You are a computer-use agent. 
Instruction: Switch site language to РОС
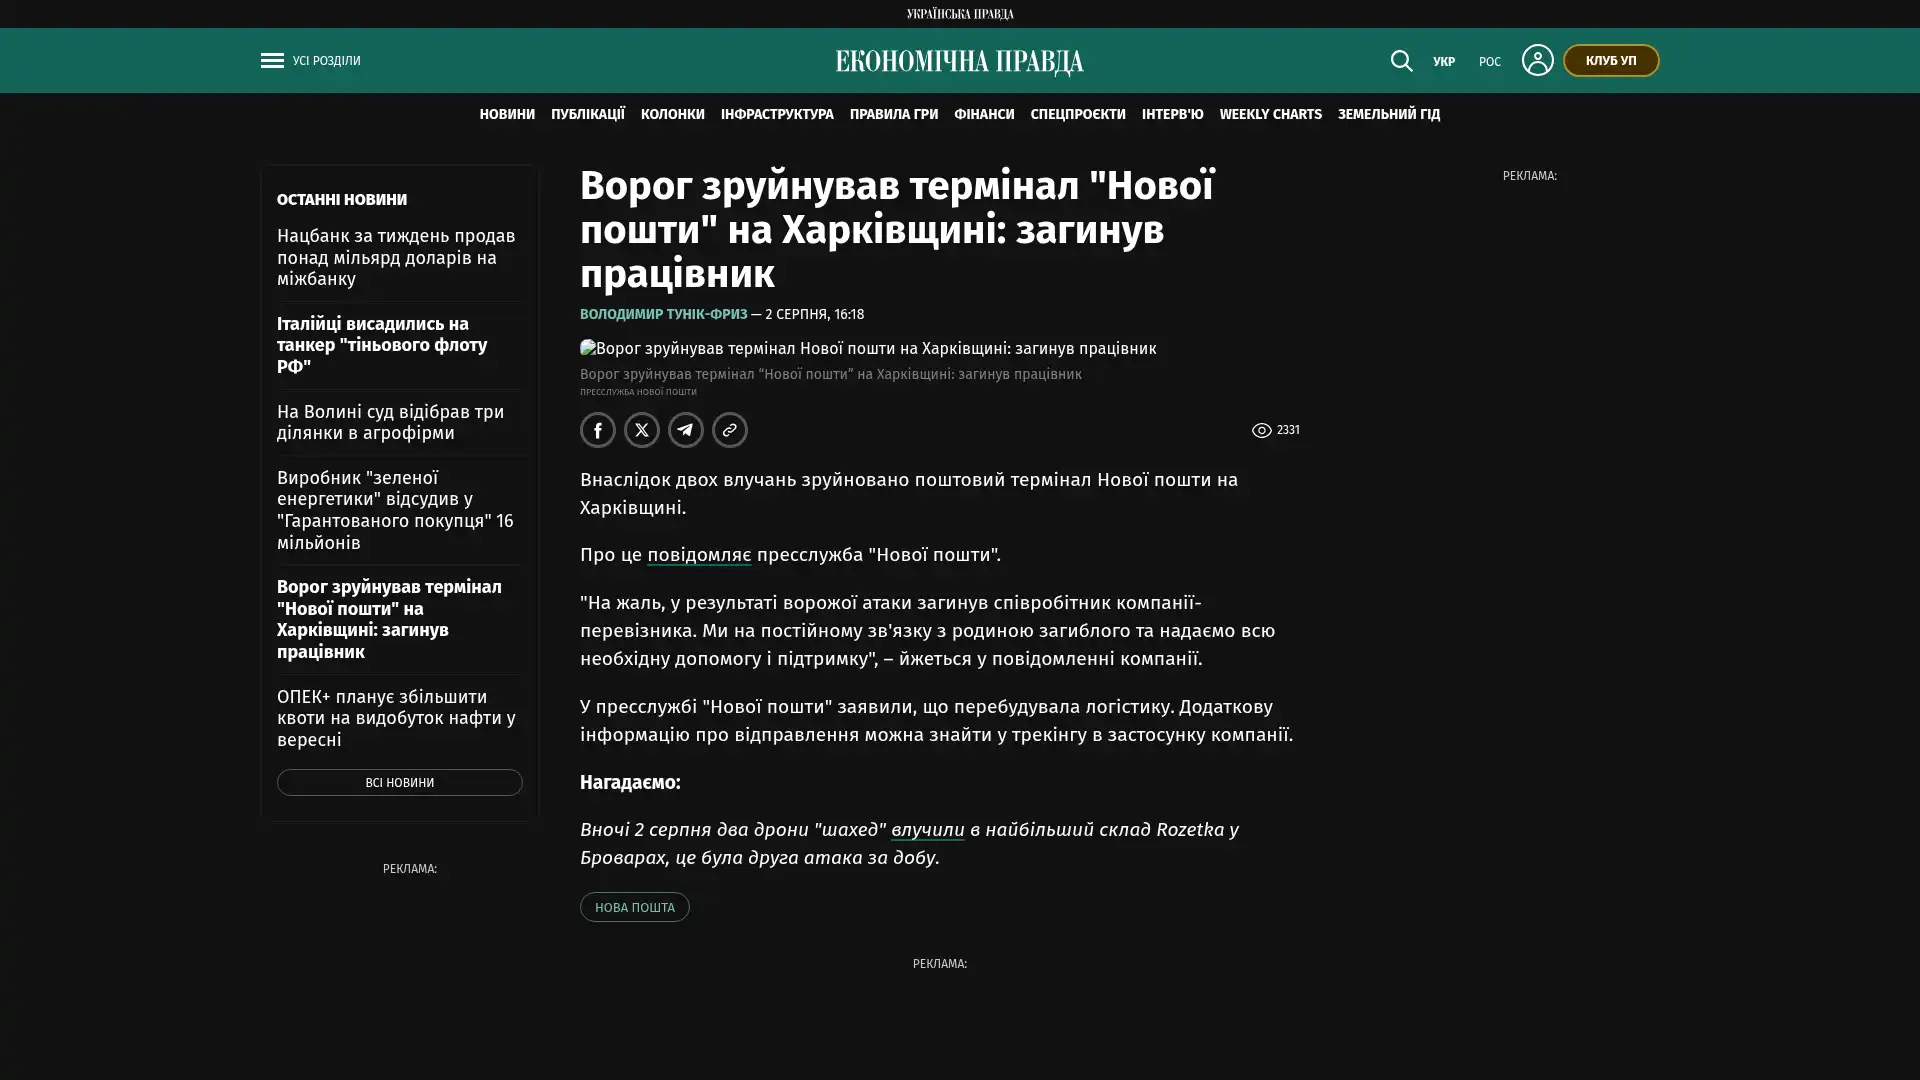coord(1490,62)
